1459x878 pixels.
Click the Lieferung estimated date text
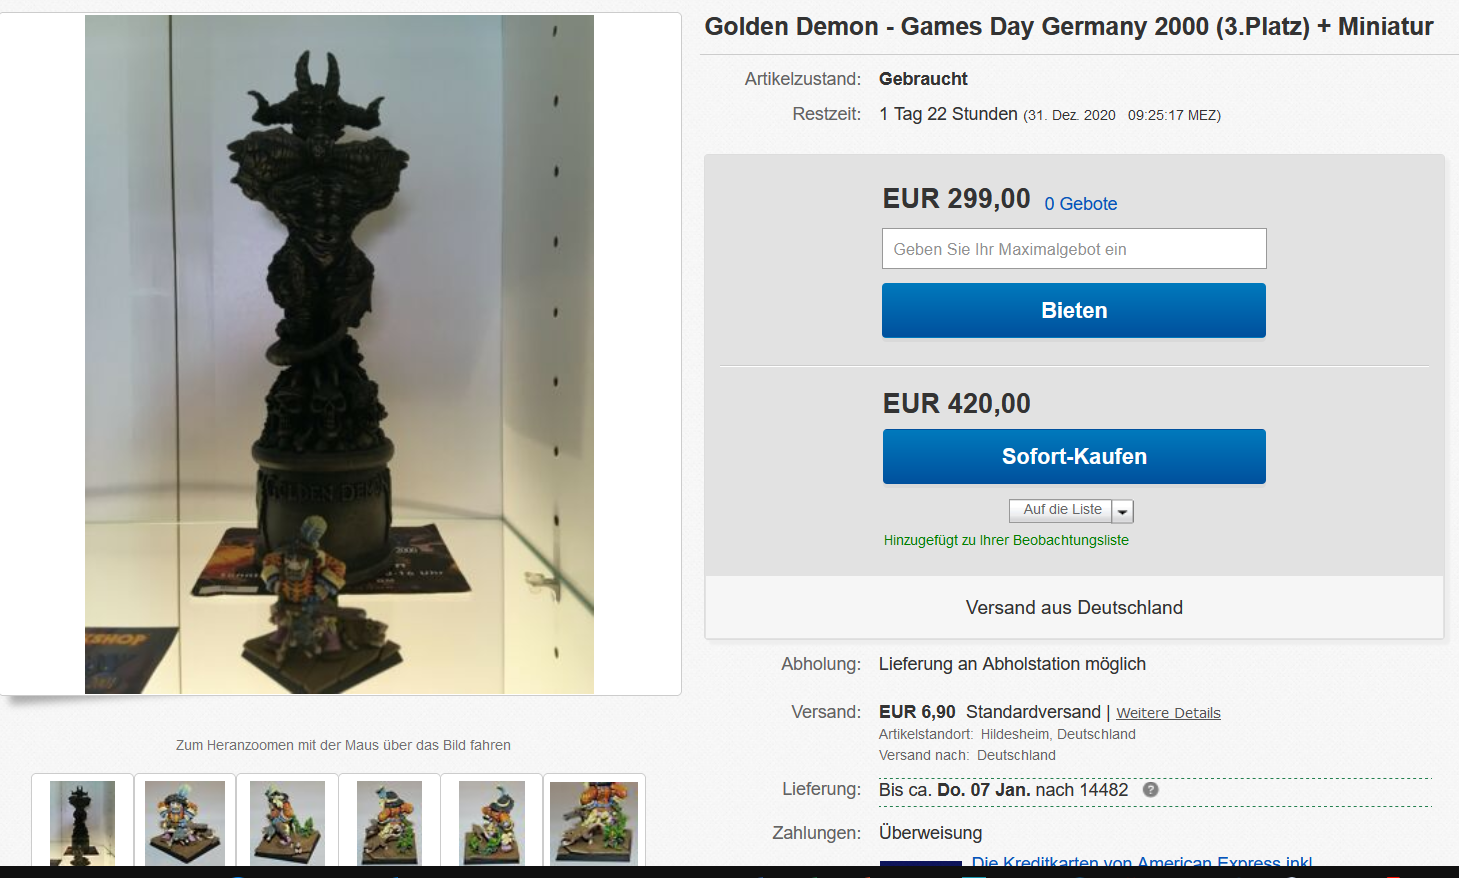pyautogui.click(x=1004, y=790)
